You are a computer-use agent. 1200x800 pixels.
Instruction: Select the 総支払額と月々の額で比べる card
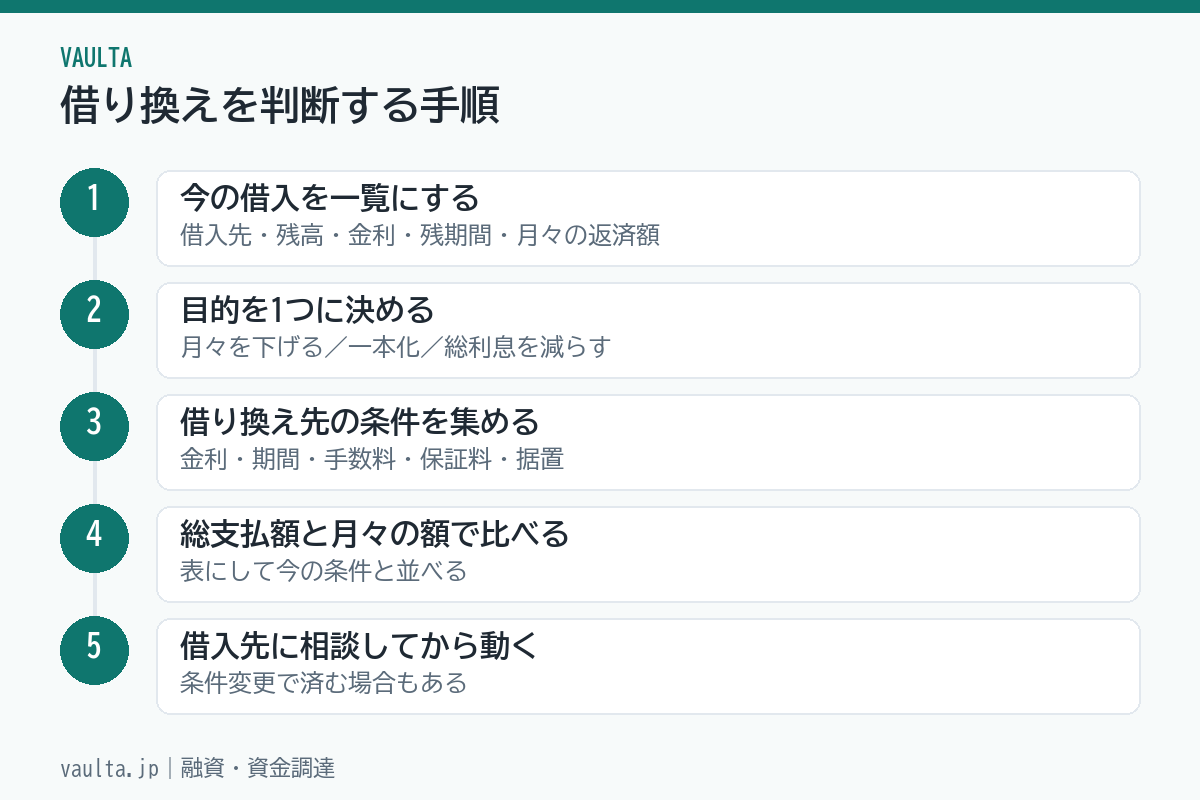click(x=648, y=554)
